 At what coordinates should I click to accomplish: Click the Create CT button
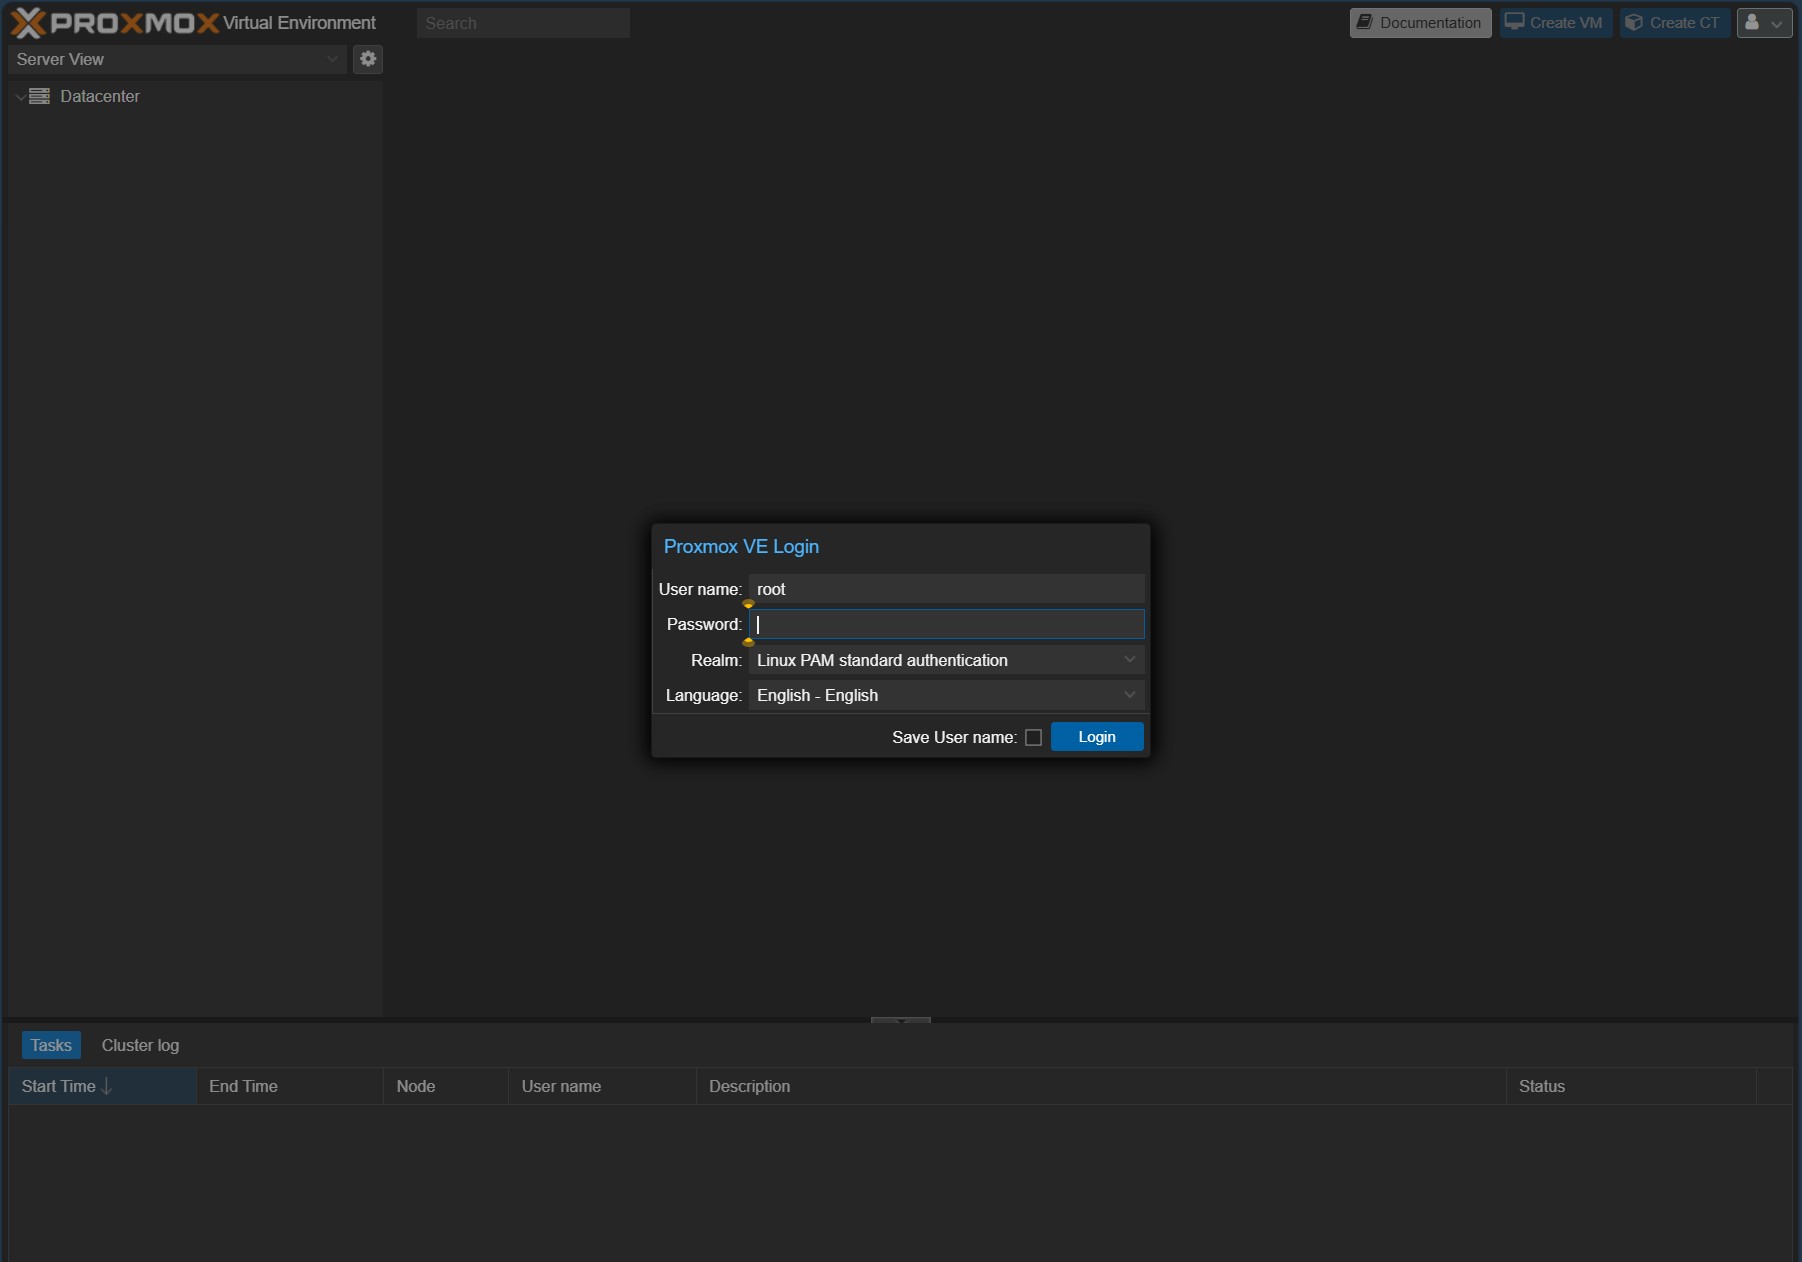[1674, 23]
